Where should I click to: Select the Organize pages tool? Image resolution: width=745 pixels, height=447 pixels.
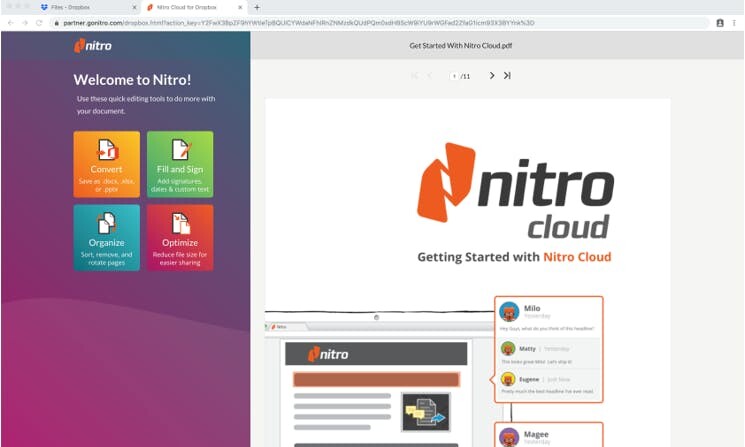tap(106, 237)
